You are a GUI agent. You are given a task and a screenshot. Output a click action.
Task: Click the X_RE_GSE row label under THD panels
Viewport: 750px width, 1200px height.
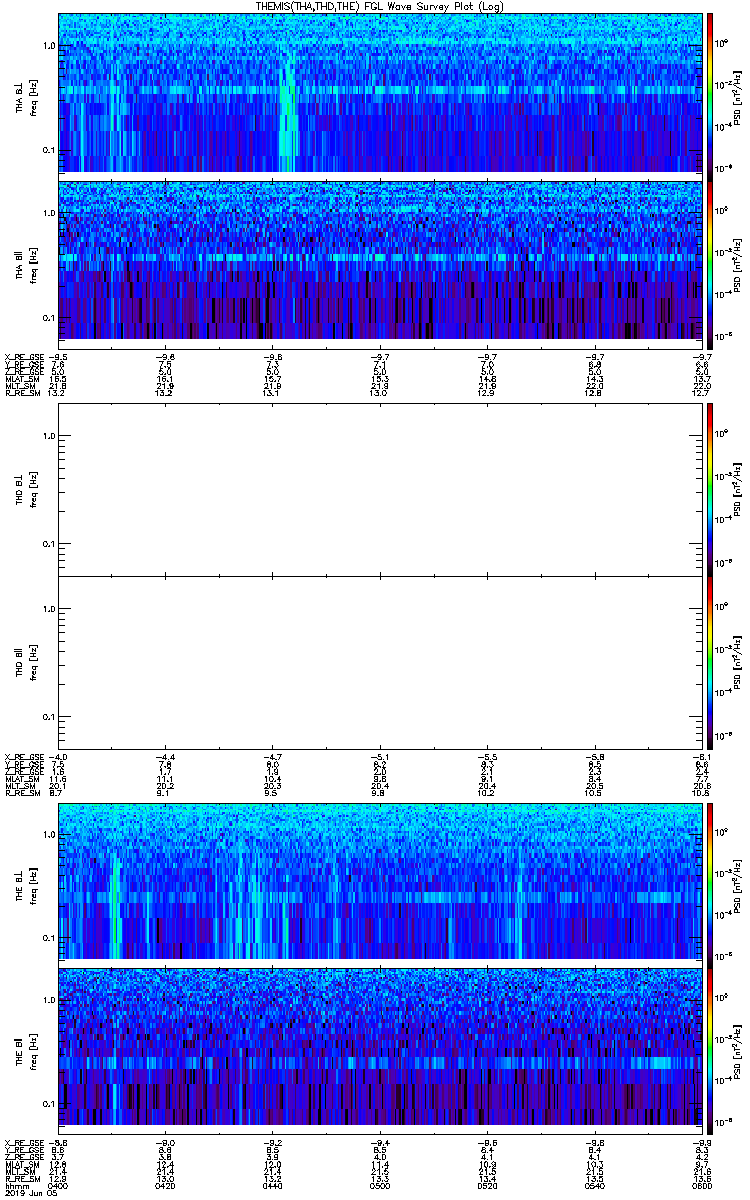pos(24,757)
